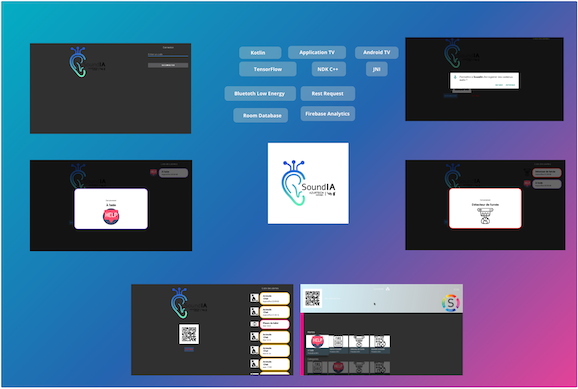The height and width of the screenshot is (389, 578).
Task: Open the login screen screenshot
Action: pos(111,88)
